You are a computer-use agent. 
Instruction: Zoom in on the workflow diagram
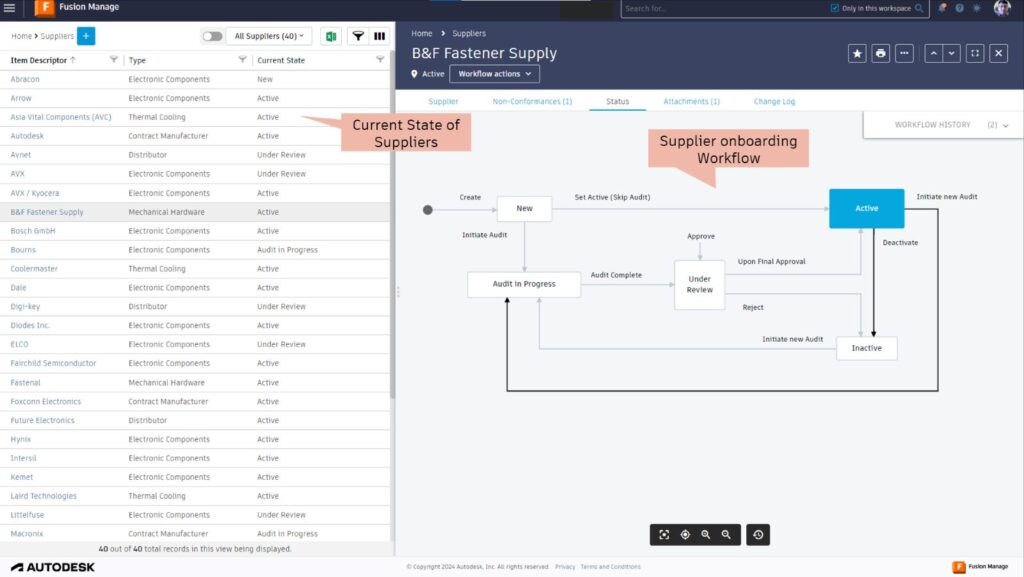(706, 535)
